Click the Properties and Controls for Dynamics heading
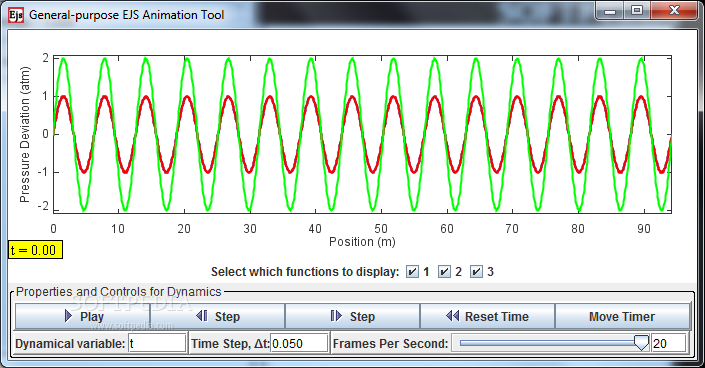The height and width of the screenshot is (368, 705). click(119, 292)
